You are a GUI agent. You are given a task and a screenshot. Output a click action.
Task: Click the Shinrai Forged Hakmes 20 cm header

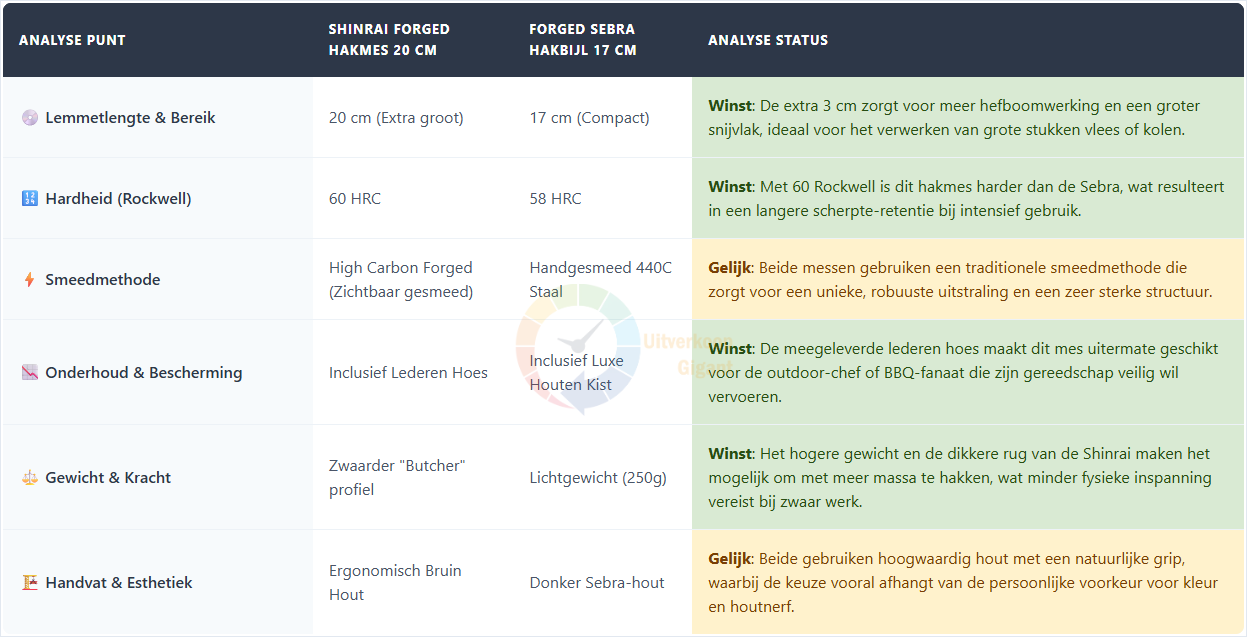(x=389, y=40)
